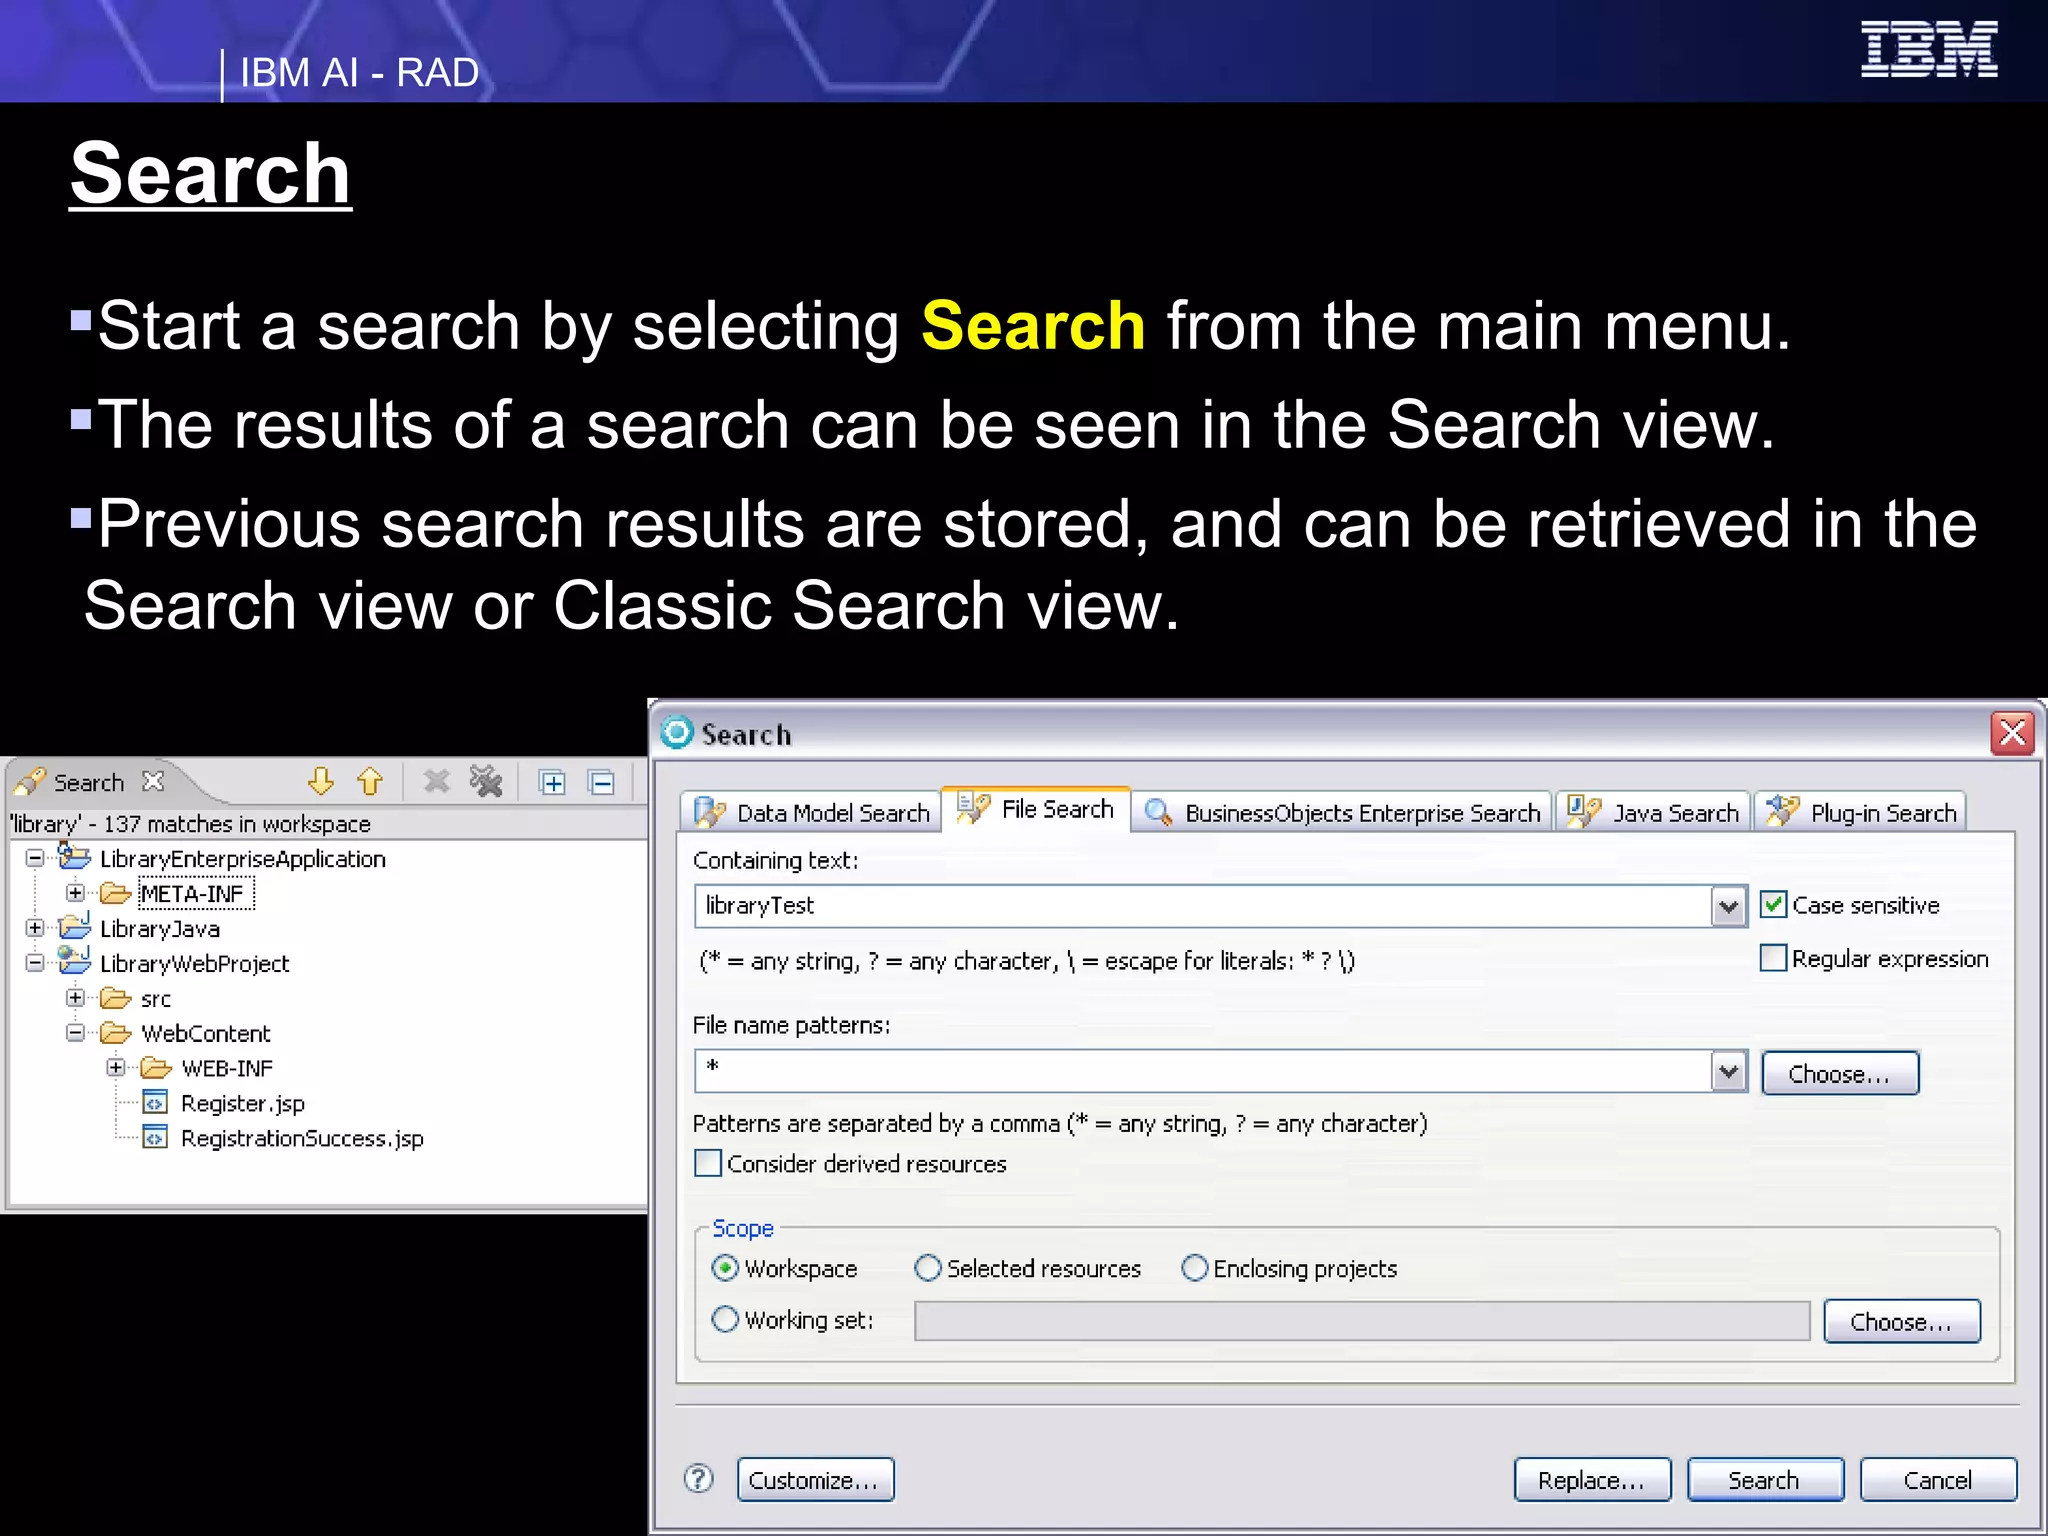Click Choose button beside Working set

click(1901, 1321)
